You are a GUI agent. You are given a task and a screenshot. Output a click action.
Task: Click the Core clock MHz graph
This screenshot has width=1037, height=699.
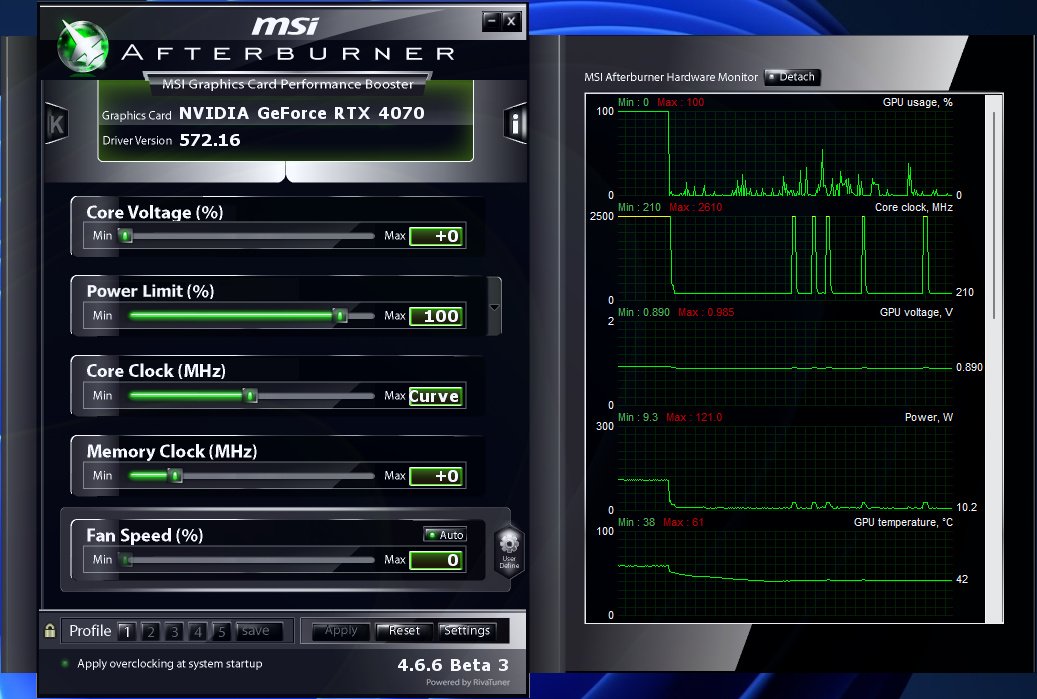tap(785, 258)
